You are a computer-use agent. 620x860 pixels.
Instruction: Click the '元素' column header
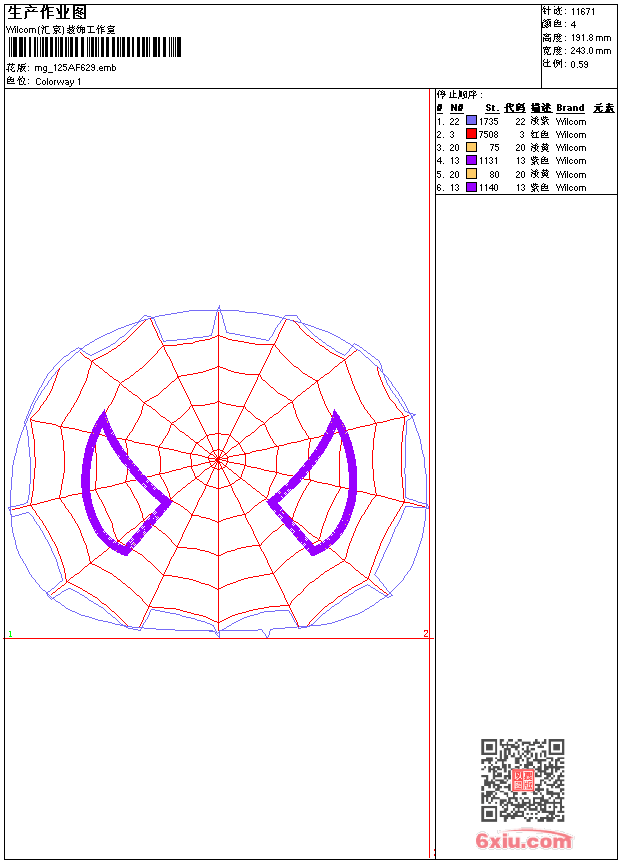point(604,108)
